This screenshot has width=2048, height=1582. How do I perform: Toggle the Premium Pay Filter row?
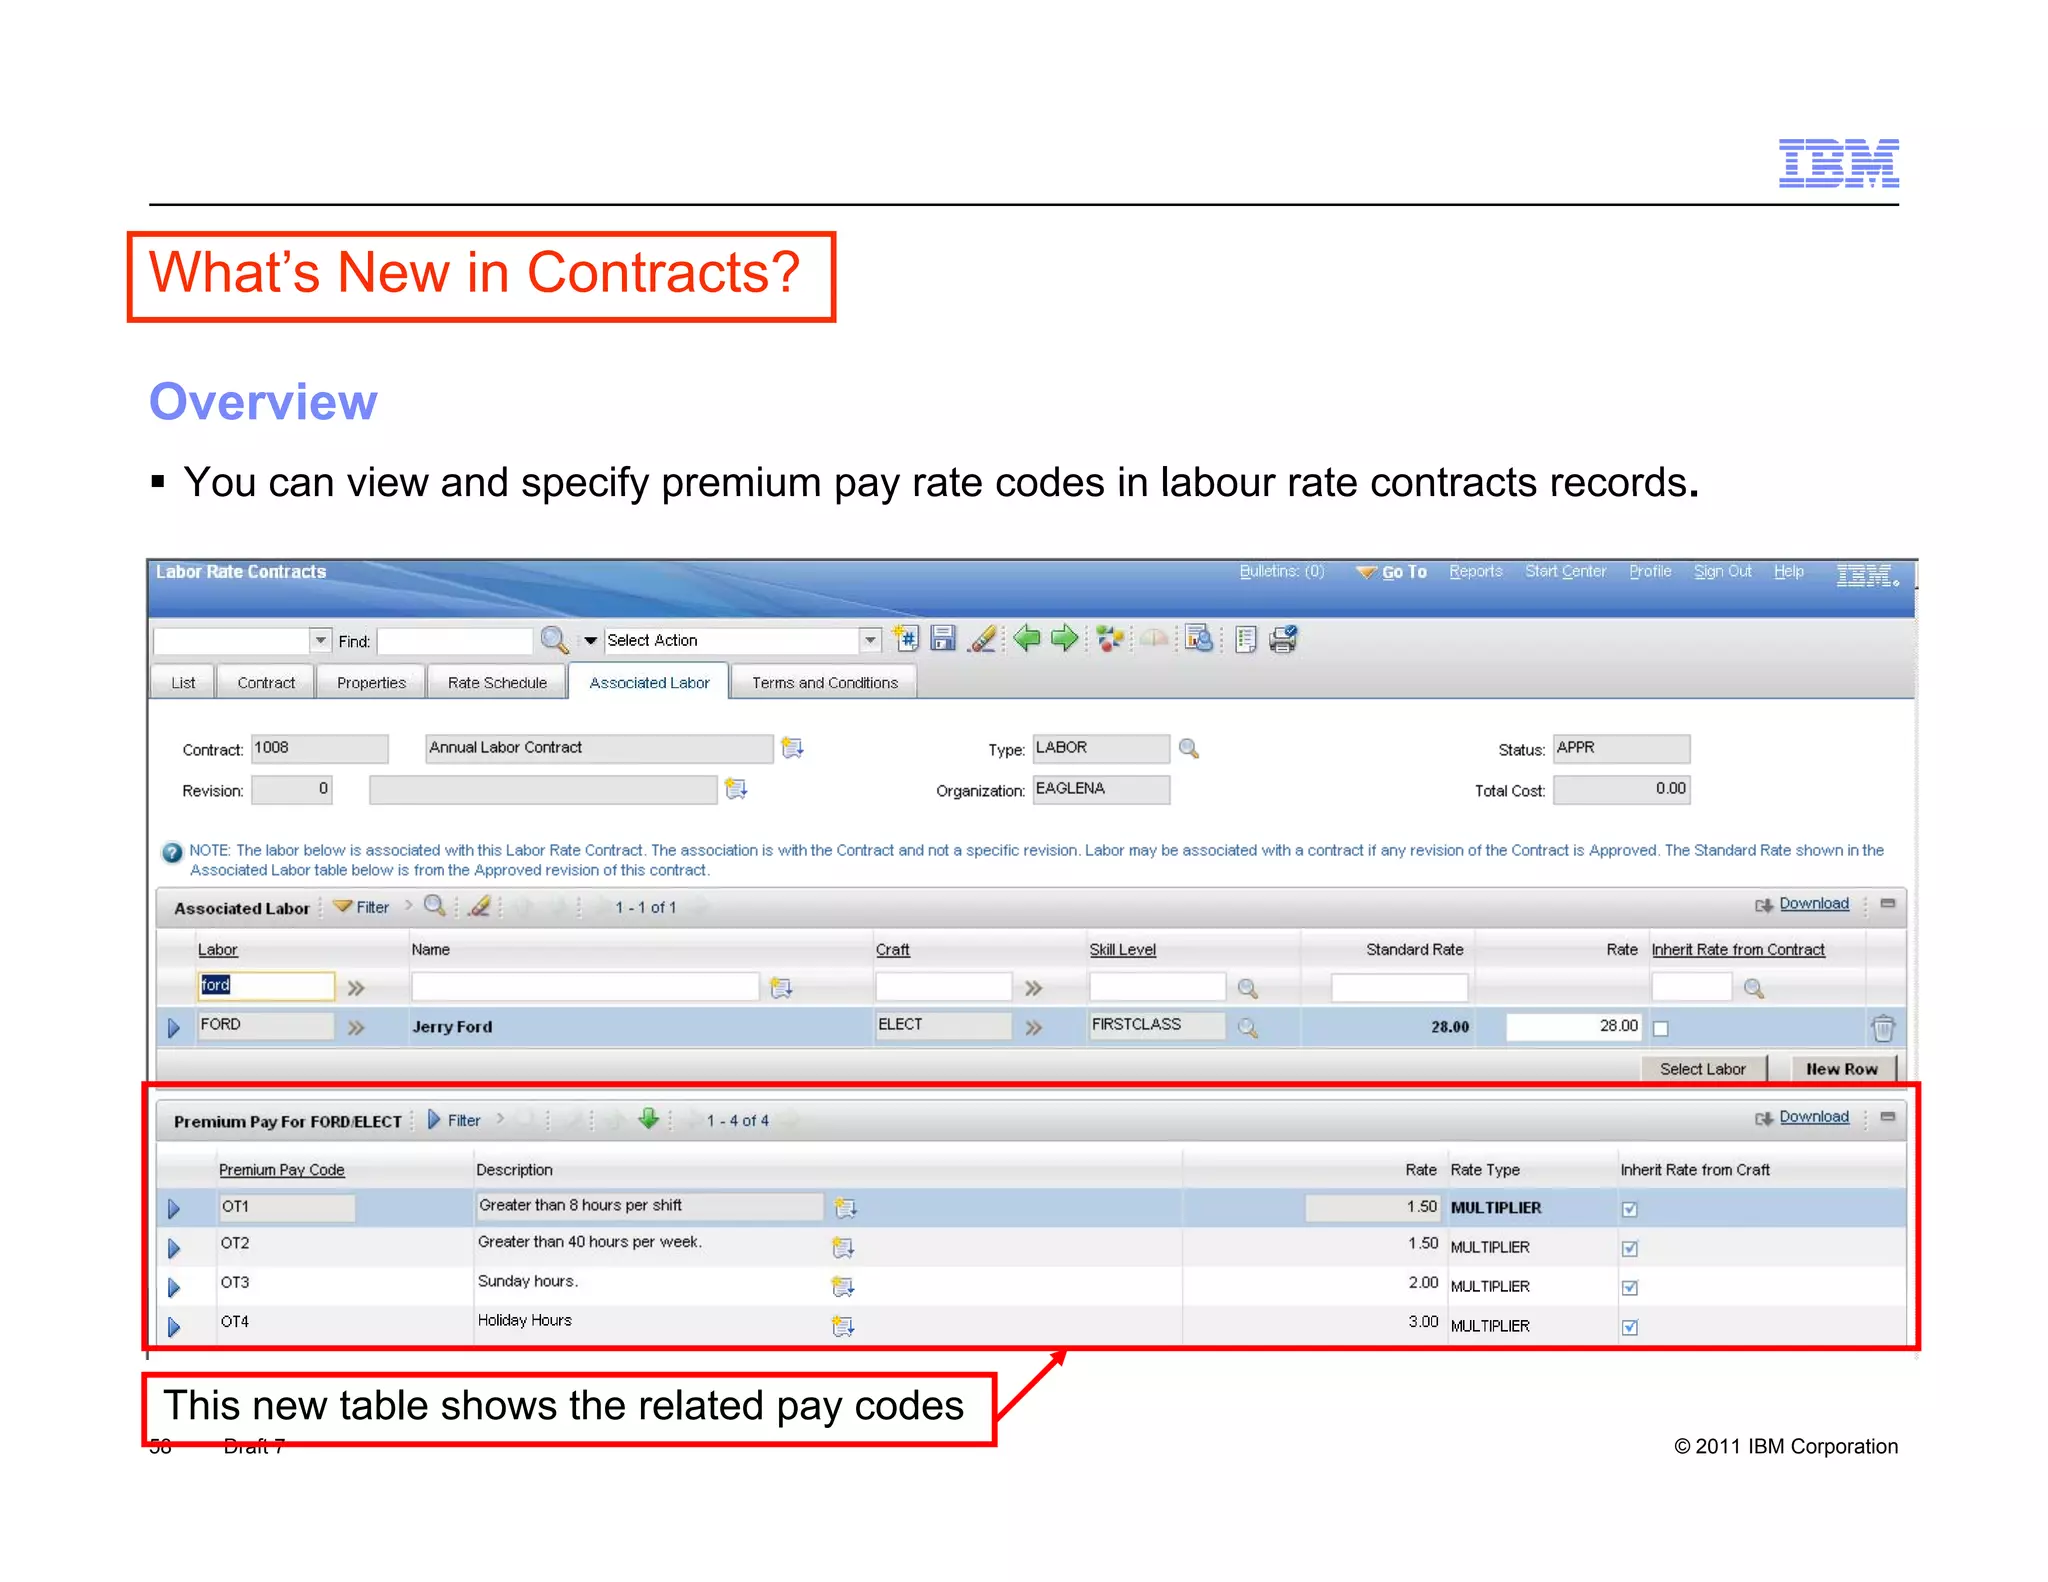point(455,1120)
